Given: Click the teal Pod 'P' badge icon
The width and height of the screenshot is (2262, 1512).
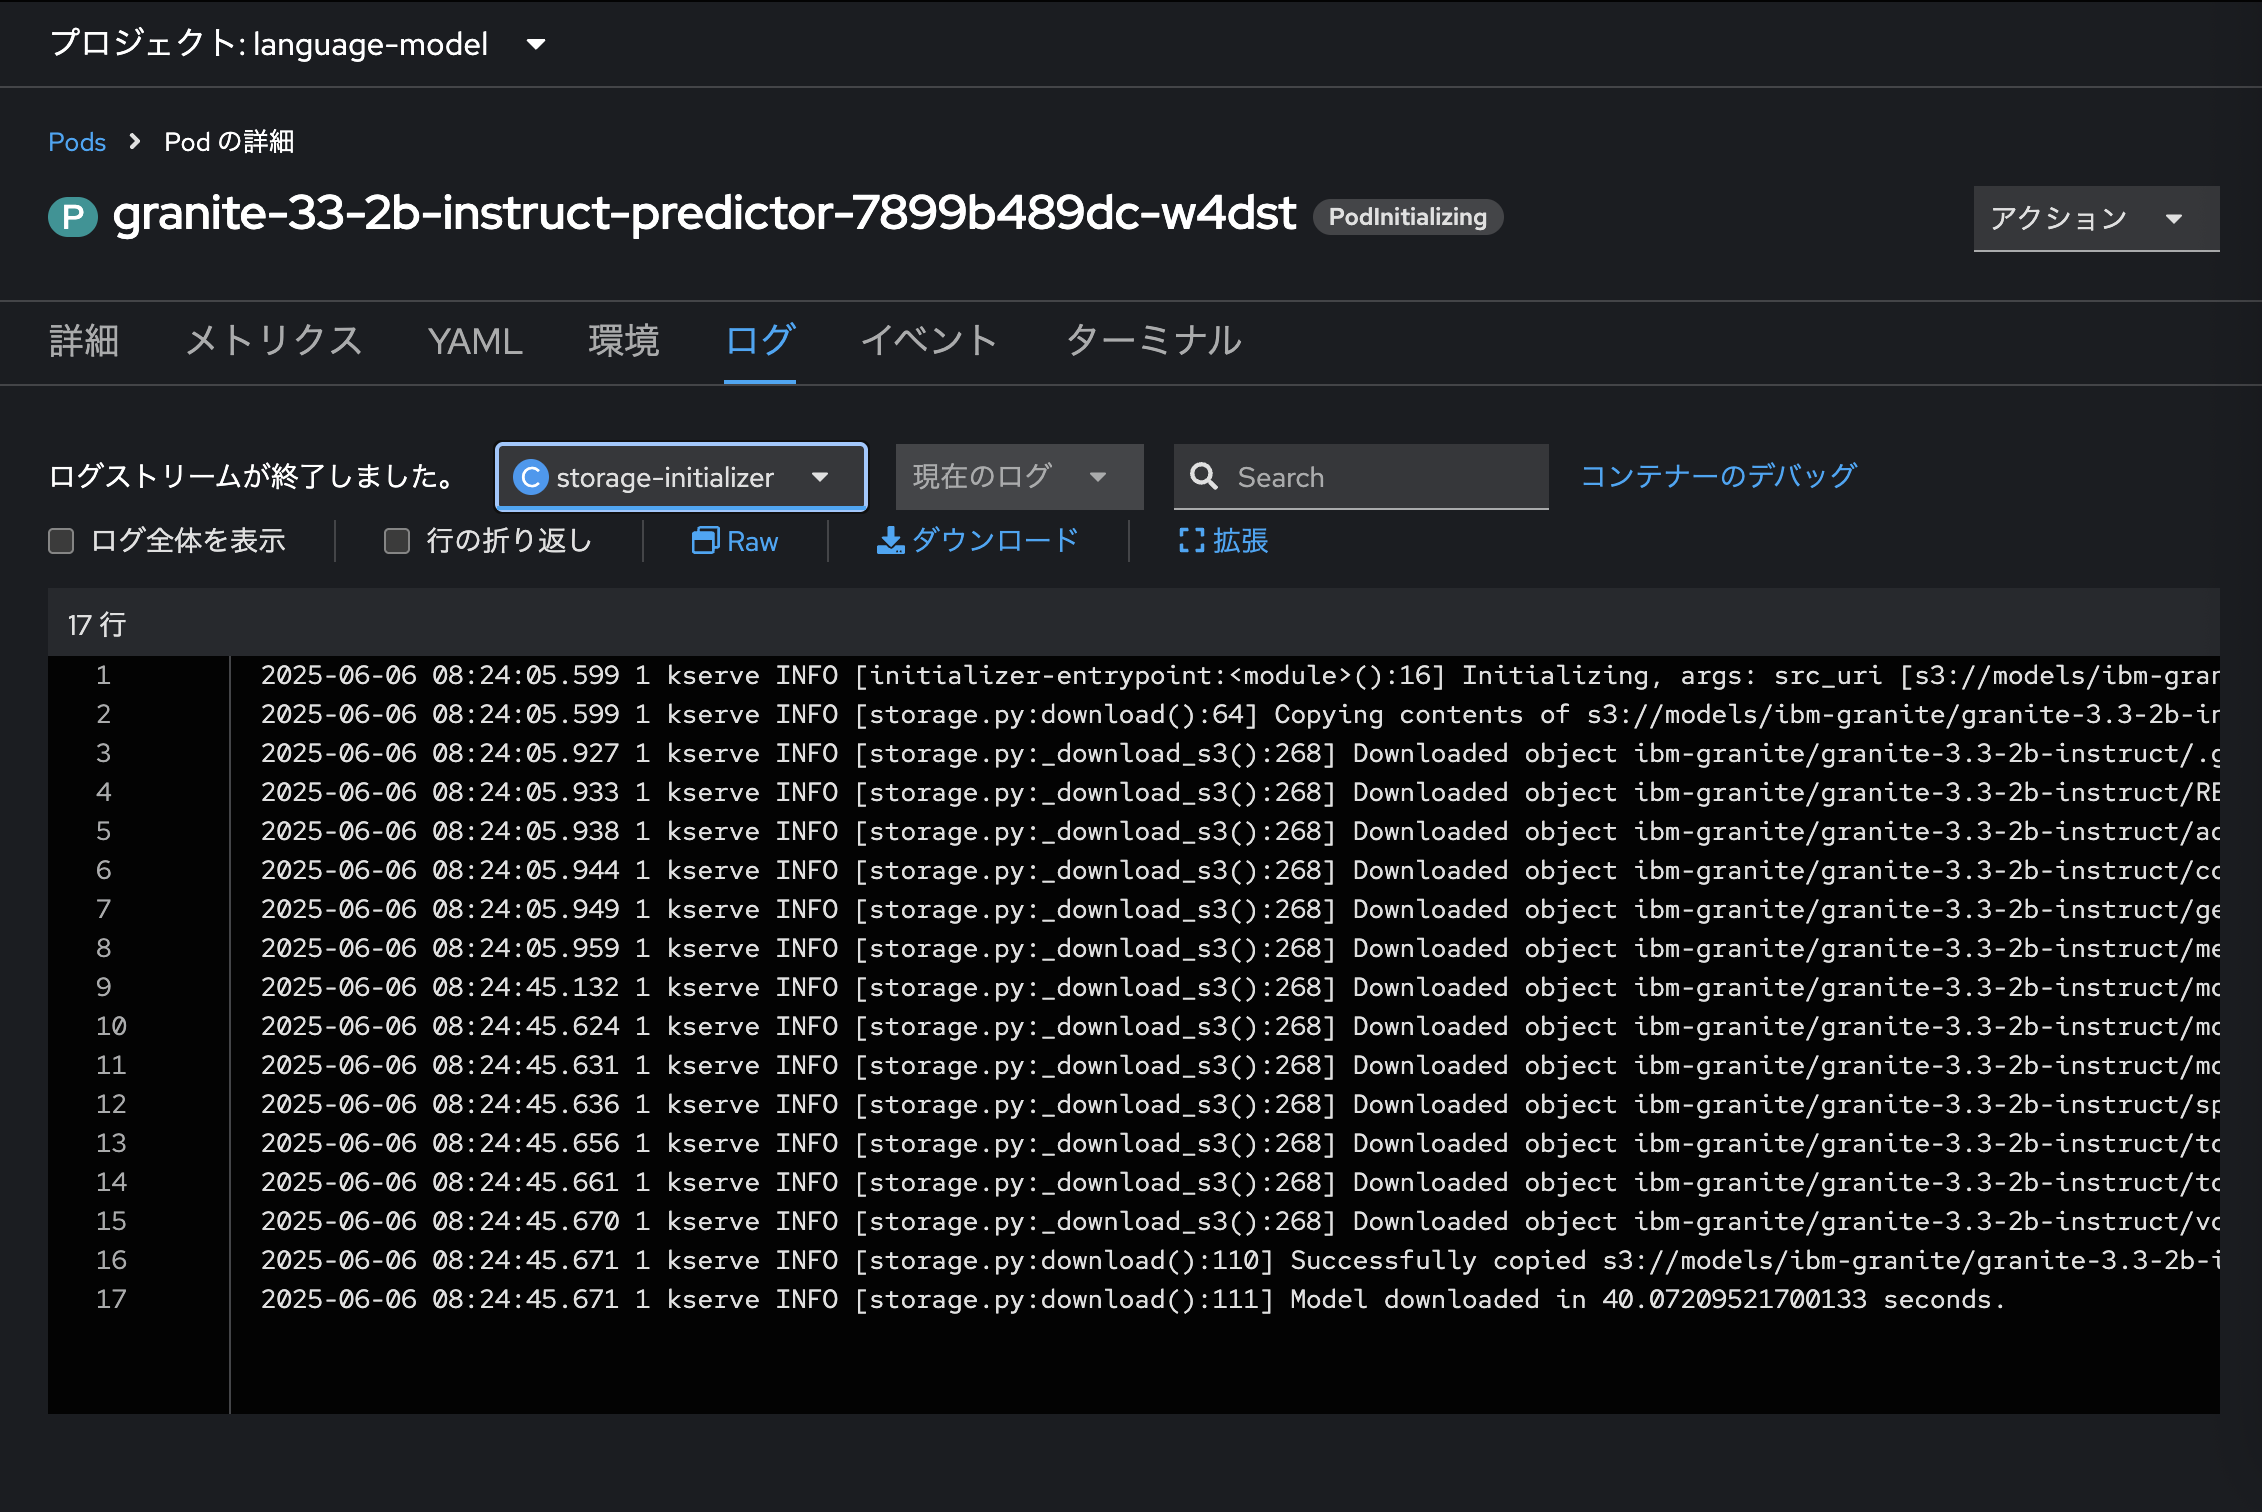Looking at the screenshot, I should [73, 216].
